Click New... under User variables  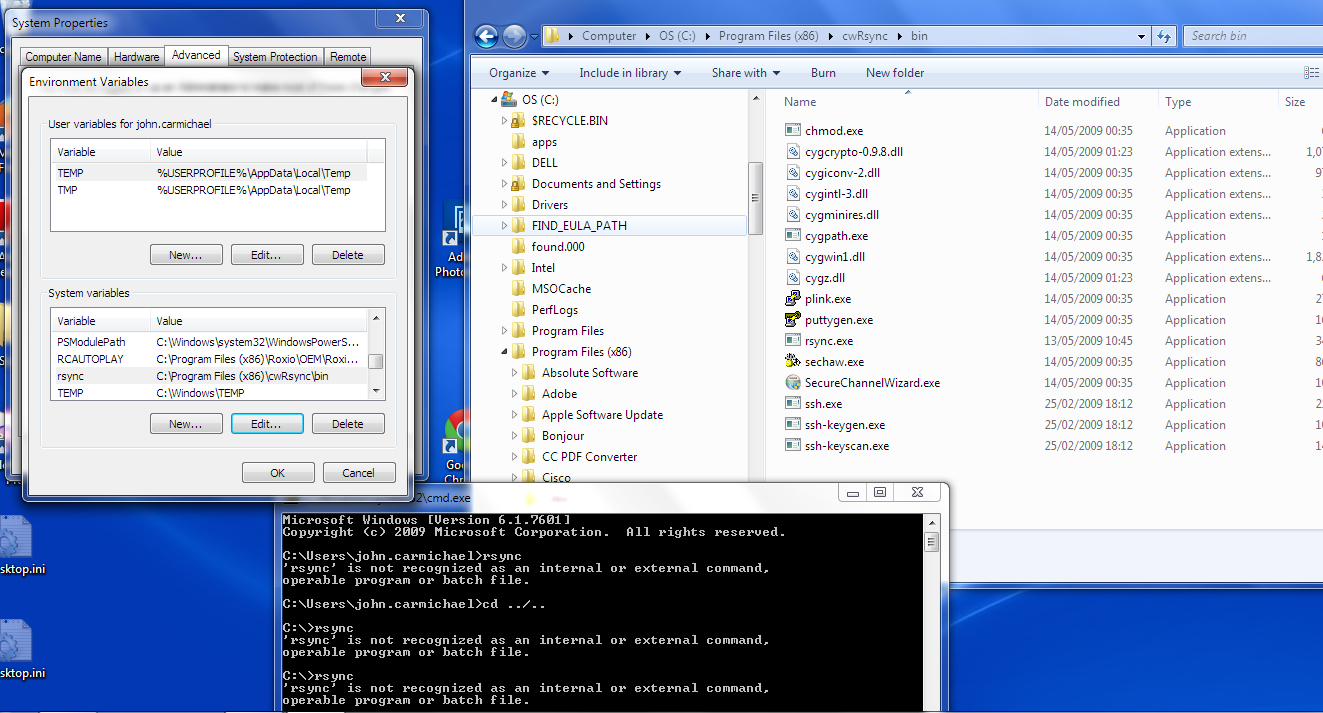point(186,255)
